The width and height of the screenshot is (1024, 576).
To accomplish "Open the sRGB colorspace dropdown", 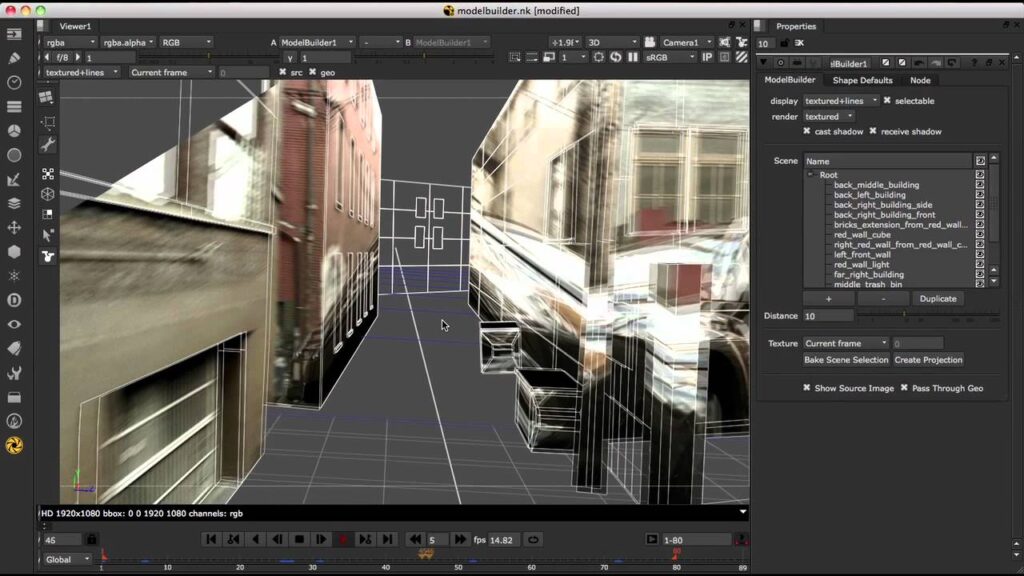I will [x=670, y=57].
